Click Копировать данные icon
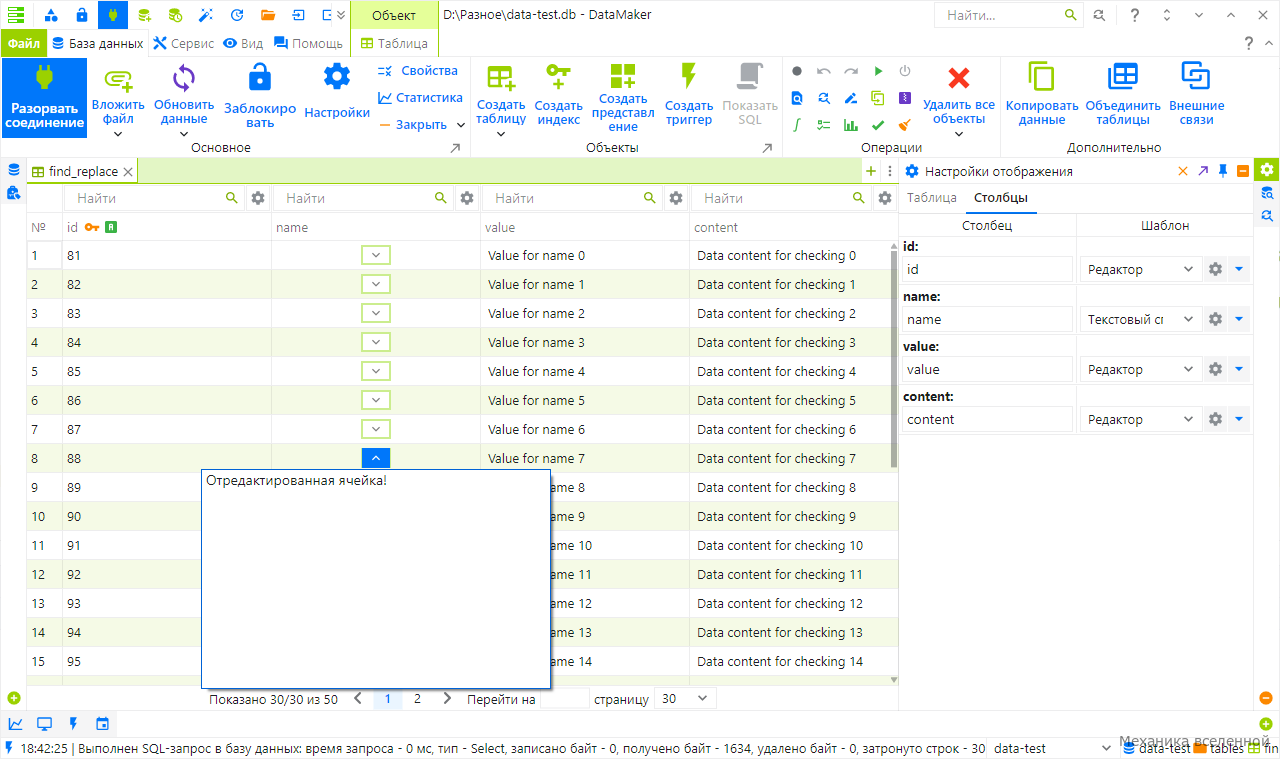1280x759 pixels. pyautogui.click(x=1042, y=78)
